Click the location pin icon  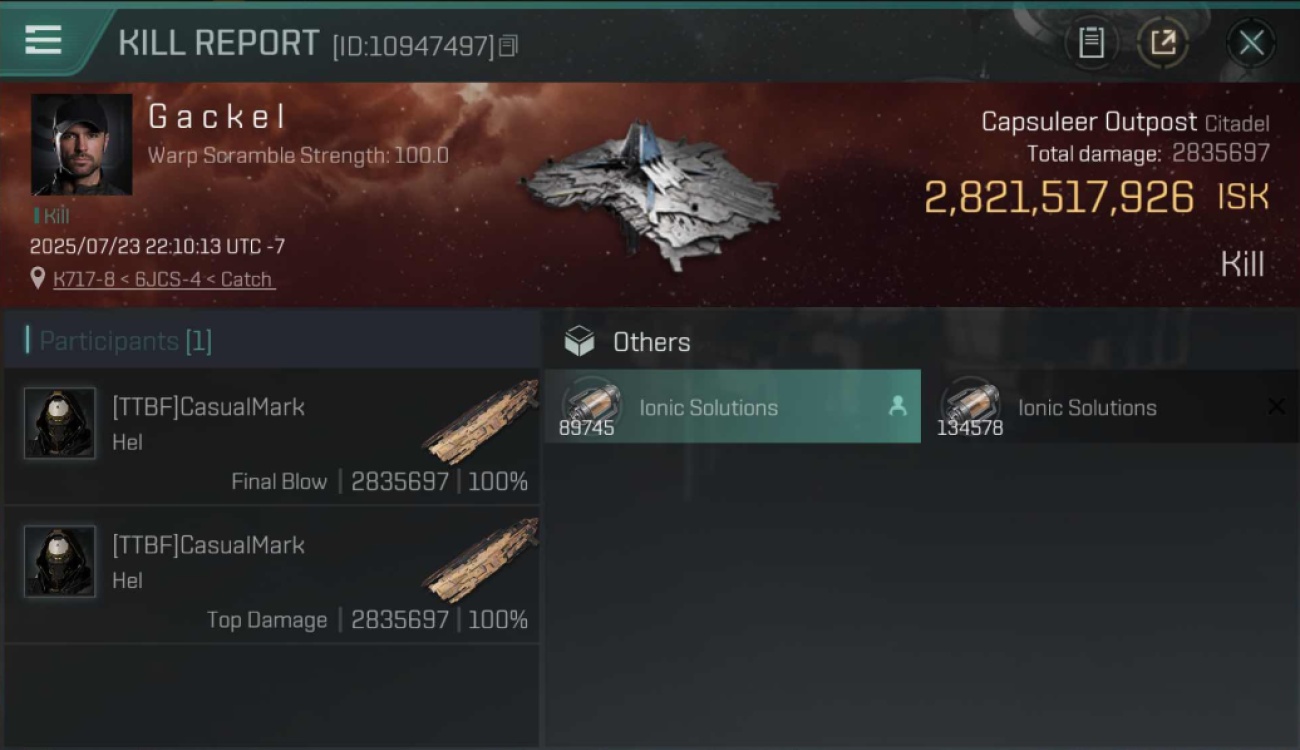click(38, 279)
